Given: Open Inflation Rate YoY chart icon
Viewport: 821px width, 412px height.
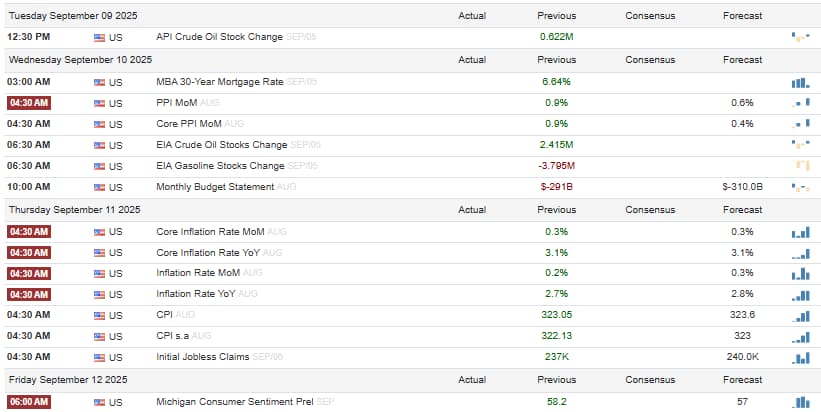Looking at the screenshot, I should click(x=801, y=295).
